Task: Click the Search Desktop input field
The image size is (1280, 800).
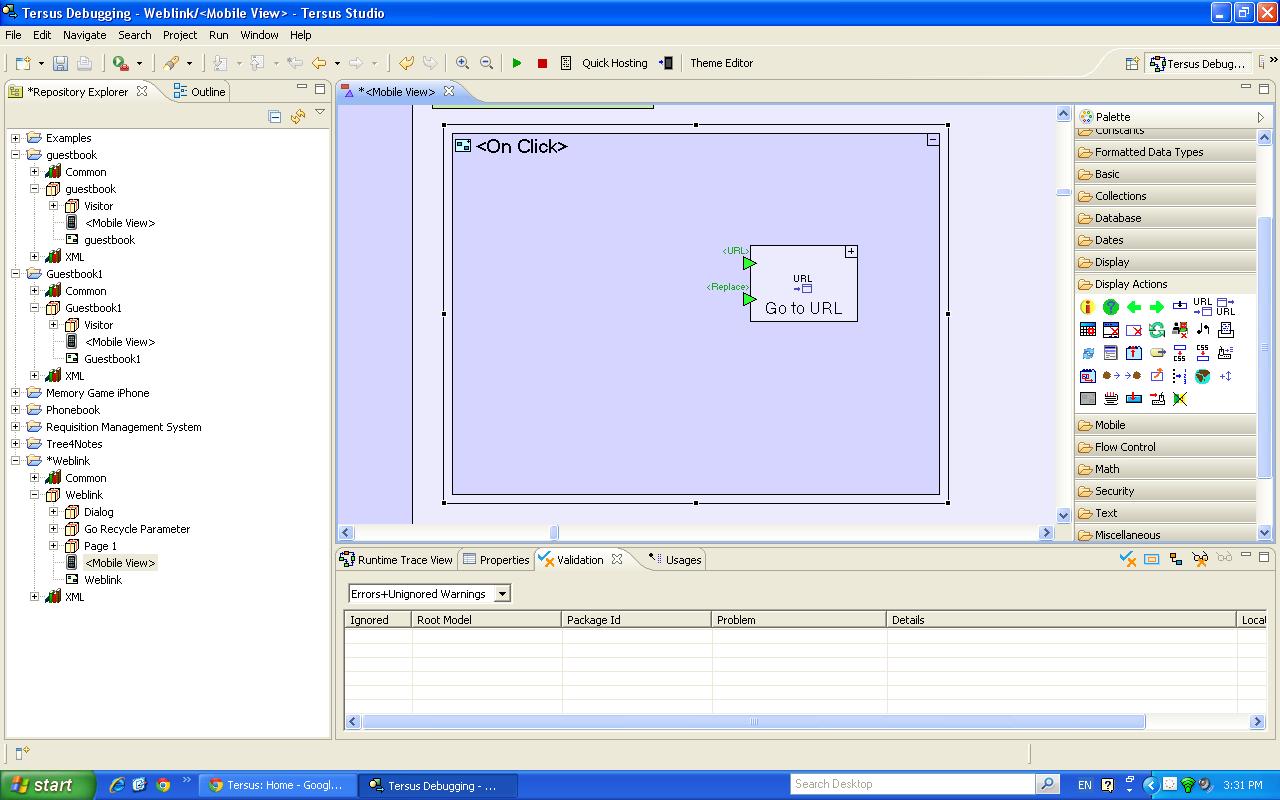Action: coord(913,784)
